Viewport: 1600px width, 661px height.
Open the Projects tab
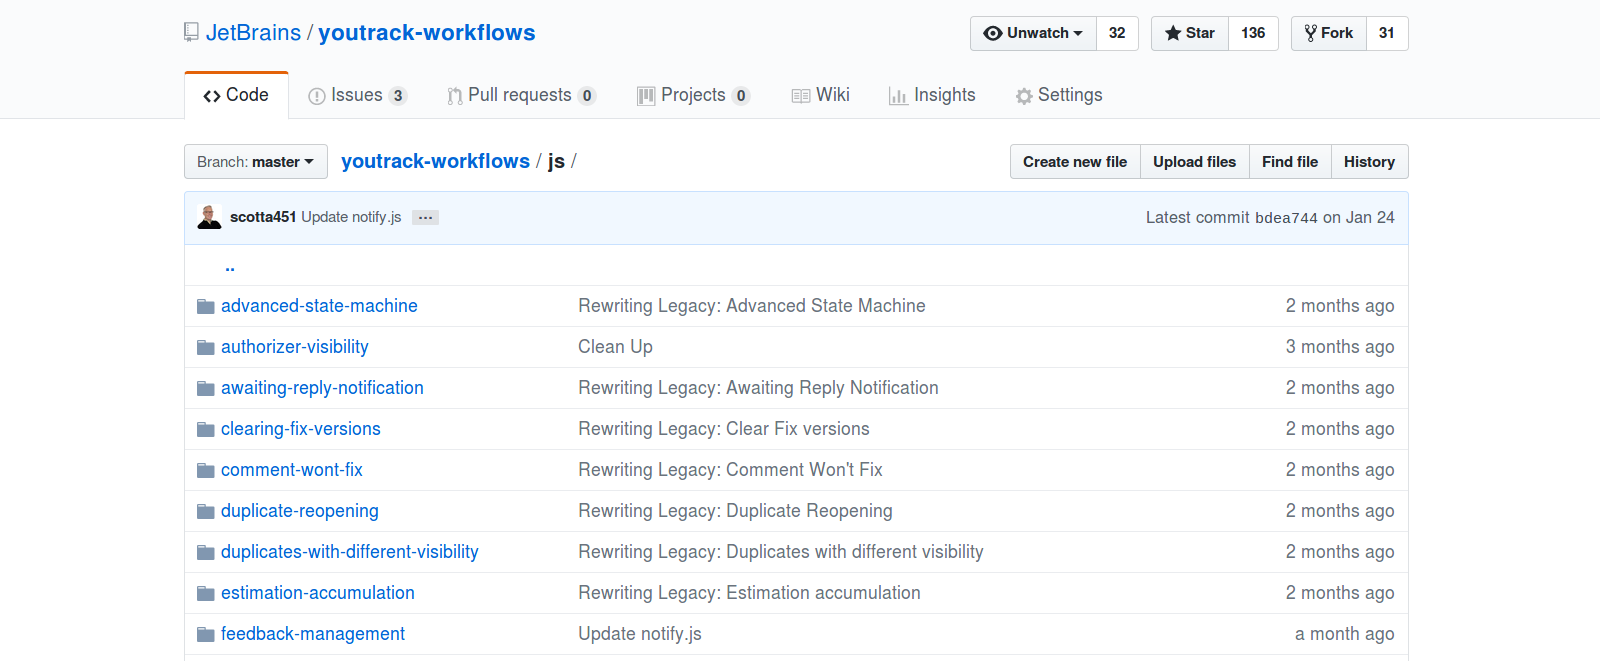pyautogui.click(x=693, y=95)
